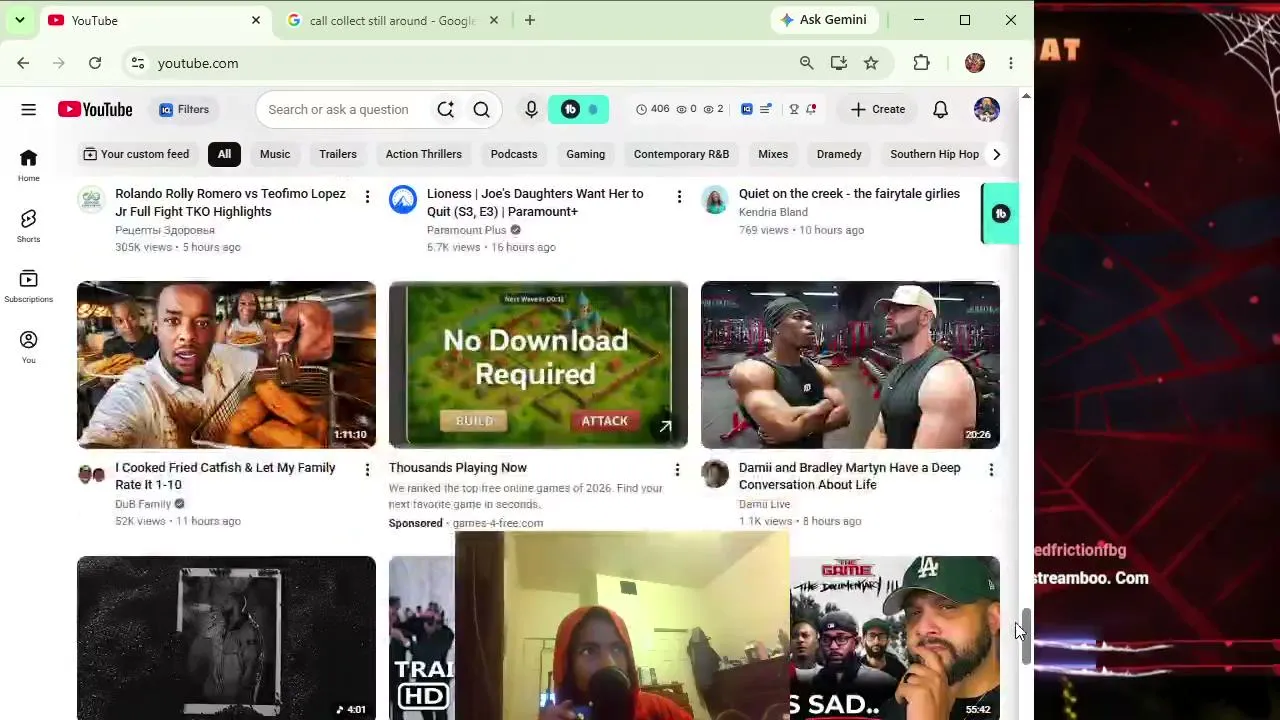Play the Damii and Bradley Martyn thumbnail
Viewport: 1280px width, 720px height.
coord(850,365)
